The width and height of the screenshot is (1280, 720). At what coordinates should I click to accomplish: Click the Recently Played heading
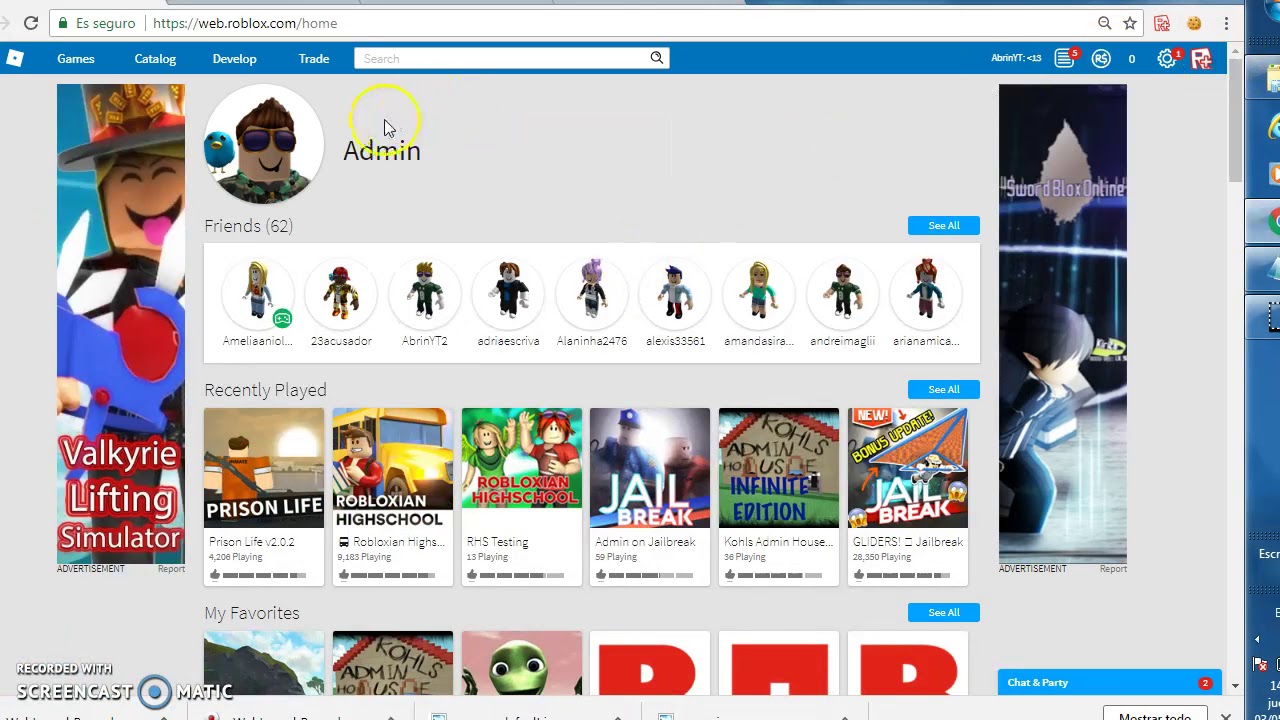tap(265, 390)
